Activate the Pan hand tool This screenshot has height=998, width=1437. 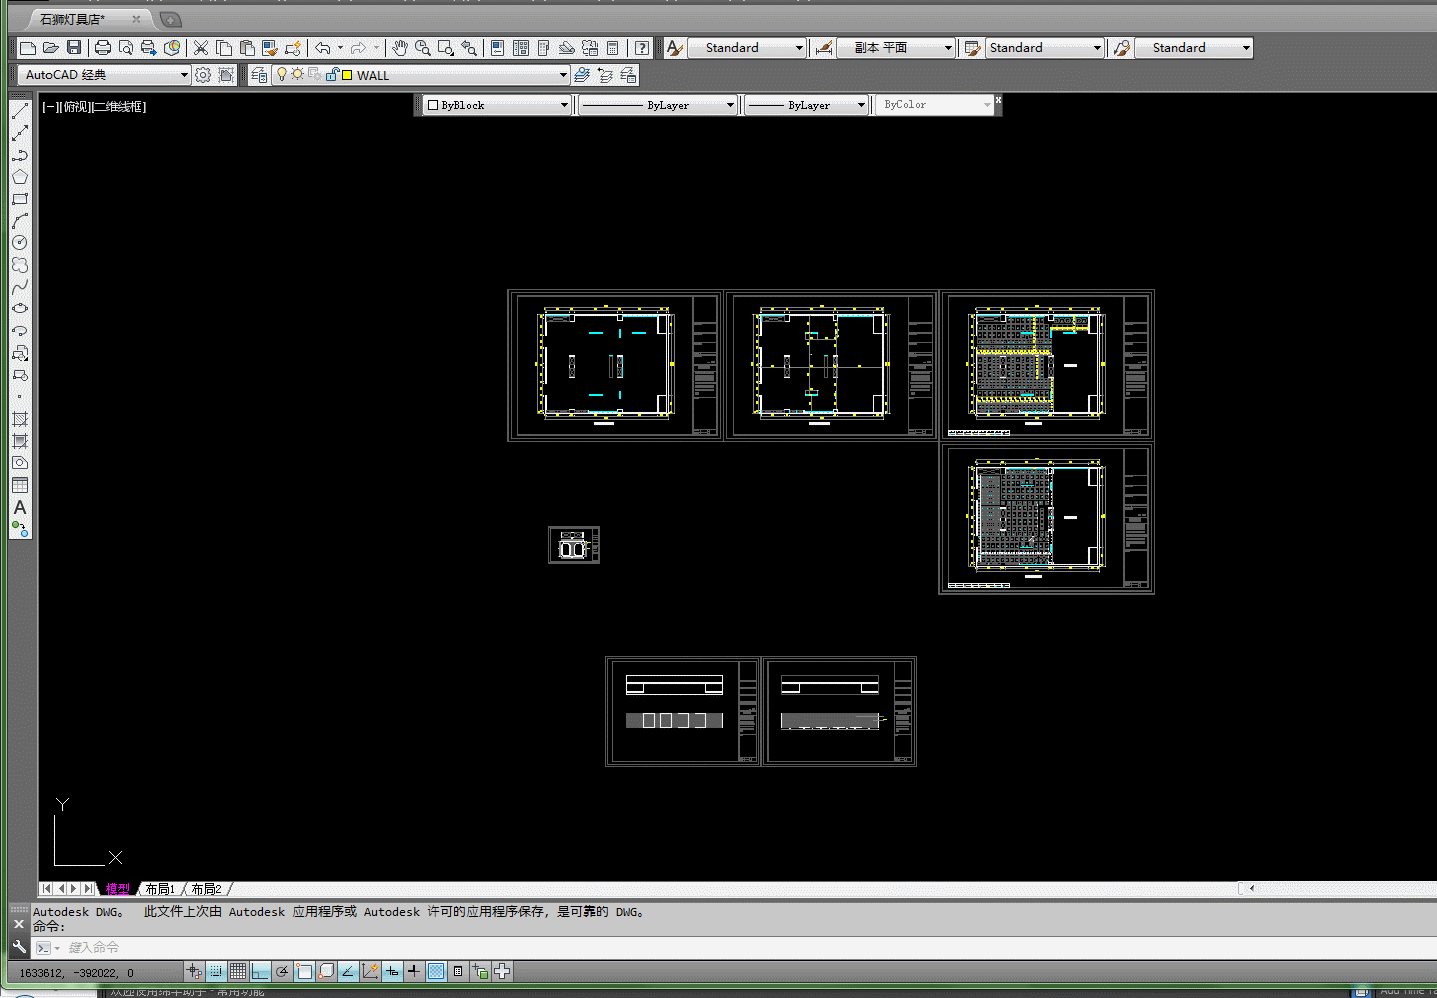tap(400, 48)
